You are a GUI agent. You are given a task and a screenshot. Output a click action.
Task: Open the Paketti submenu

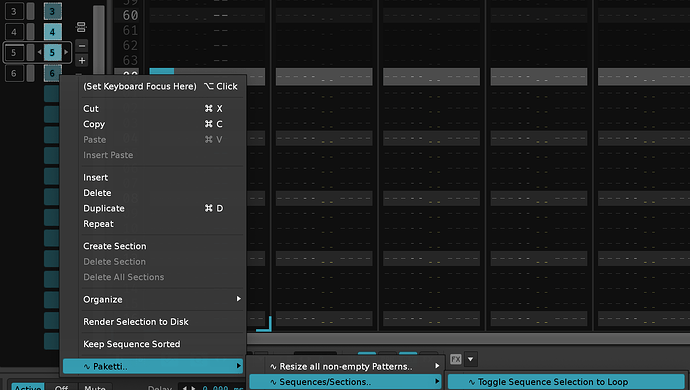tap(153, 366)
